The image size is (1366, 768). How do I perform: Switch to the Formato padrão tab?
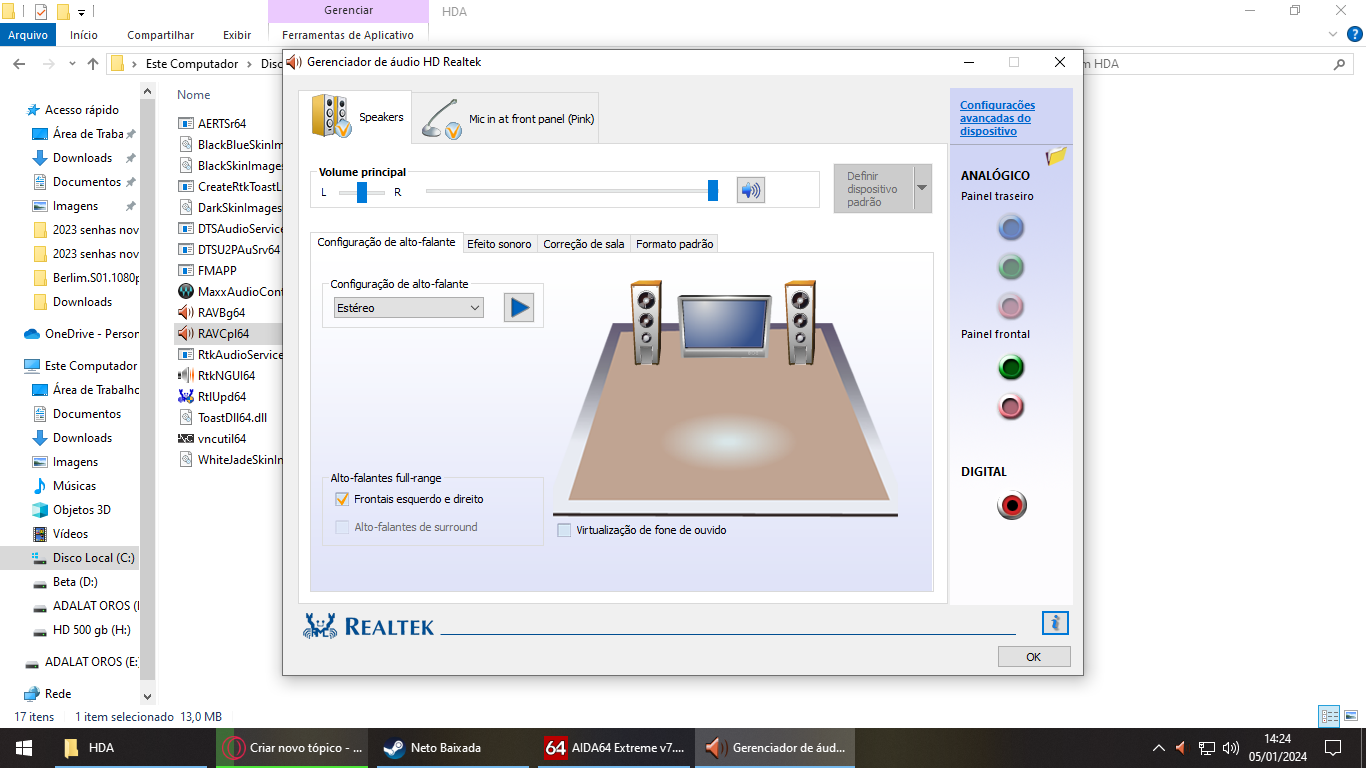(x=674, y=244)
